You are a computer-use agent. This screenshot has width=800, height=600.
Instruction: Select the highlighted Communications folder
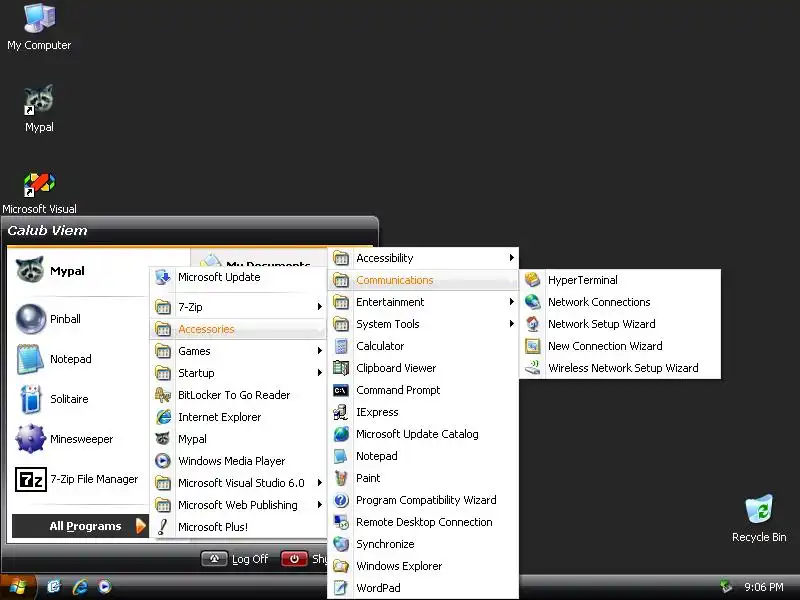tap(423, 280)
